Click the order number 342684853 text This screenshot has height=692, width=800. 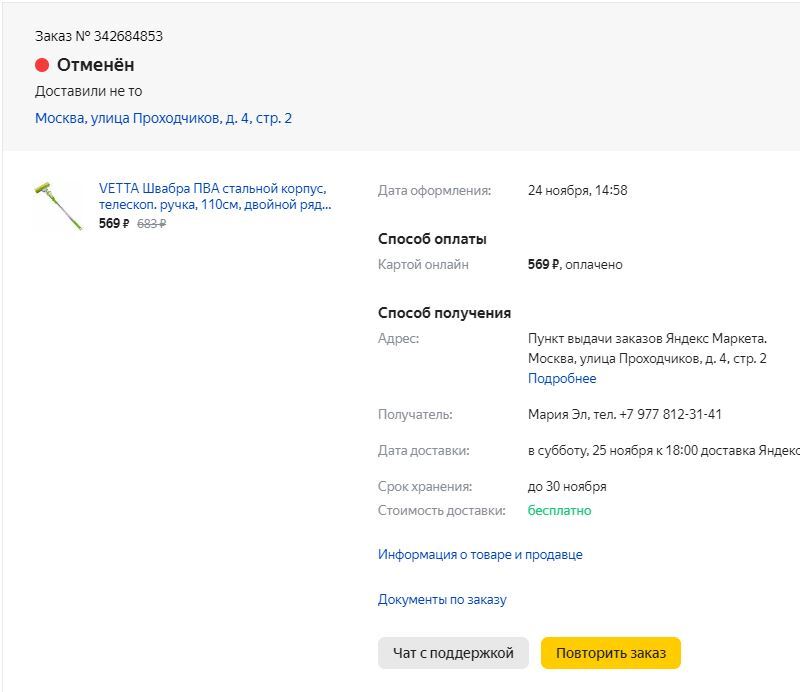128,36
